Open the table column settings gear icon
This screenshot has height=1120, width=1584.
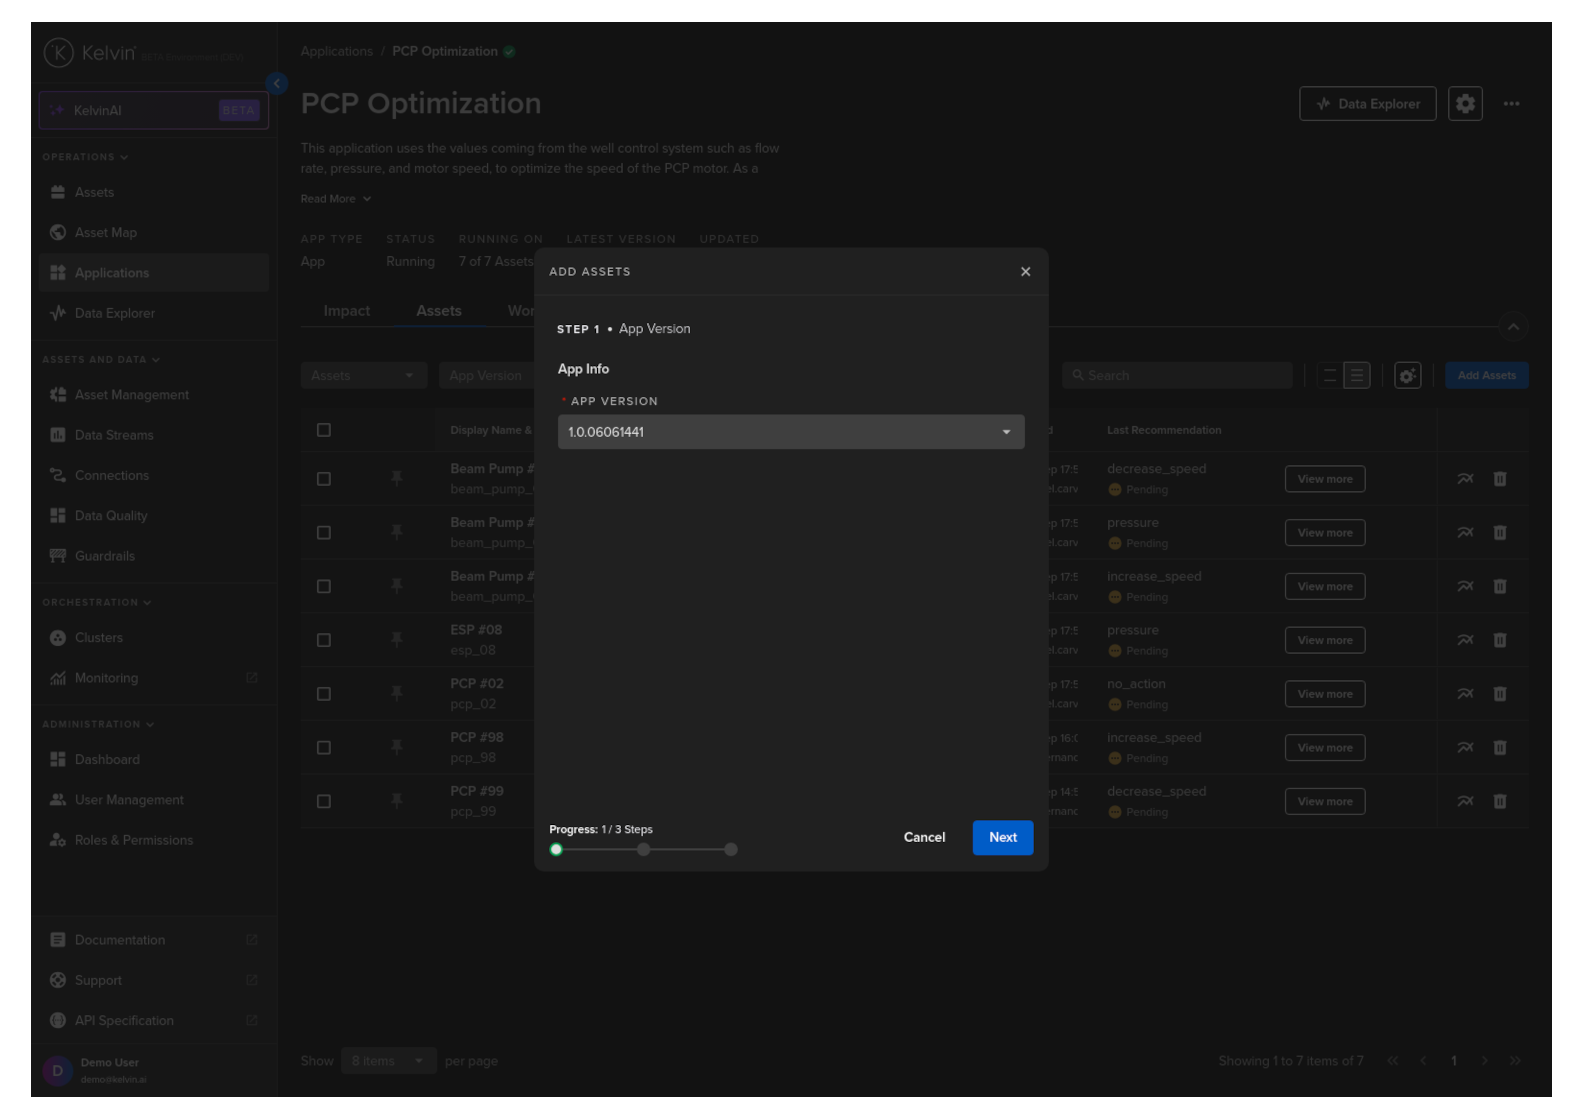tap(1408, 376)
